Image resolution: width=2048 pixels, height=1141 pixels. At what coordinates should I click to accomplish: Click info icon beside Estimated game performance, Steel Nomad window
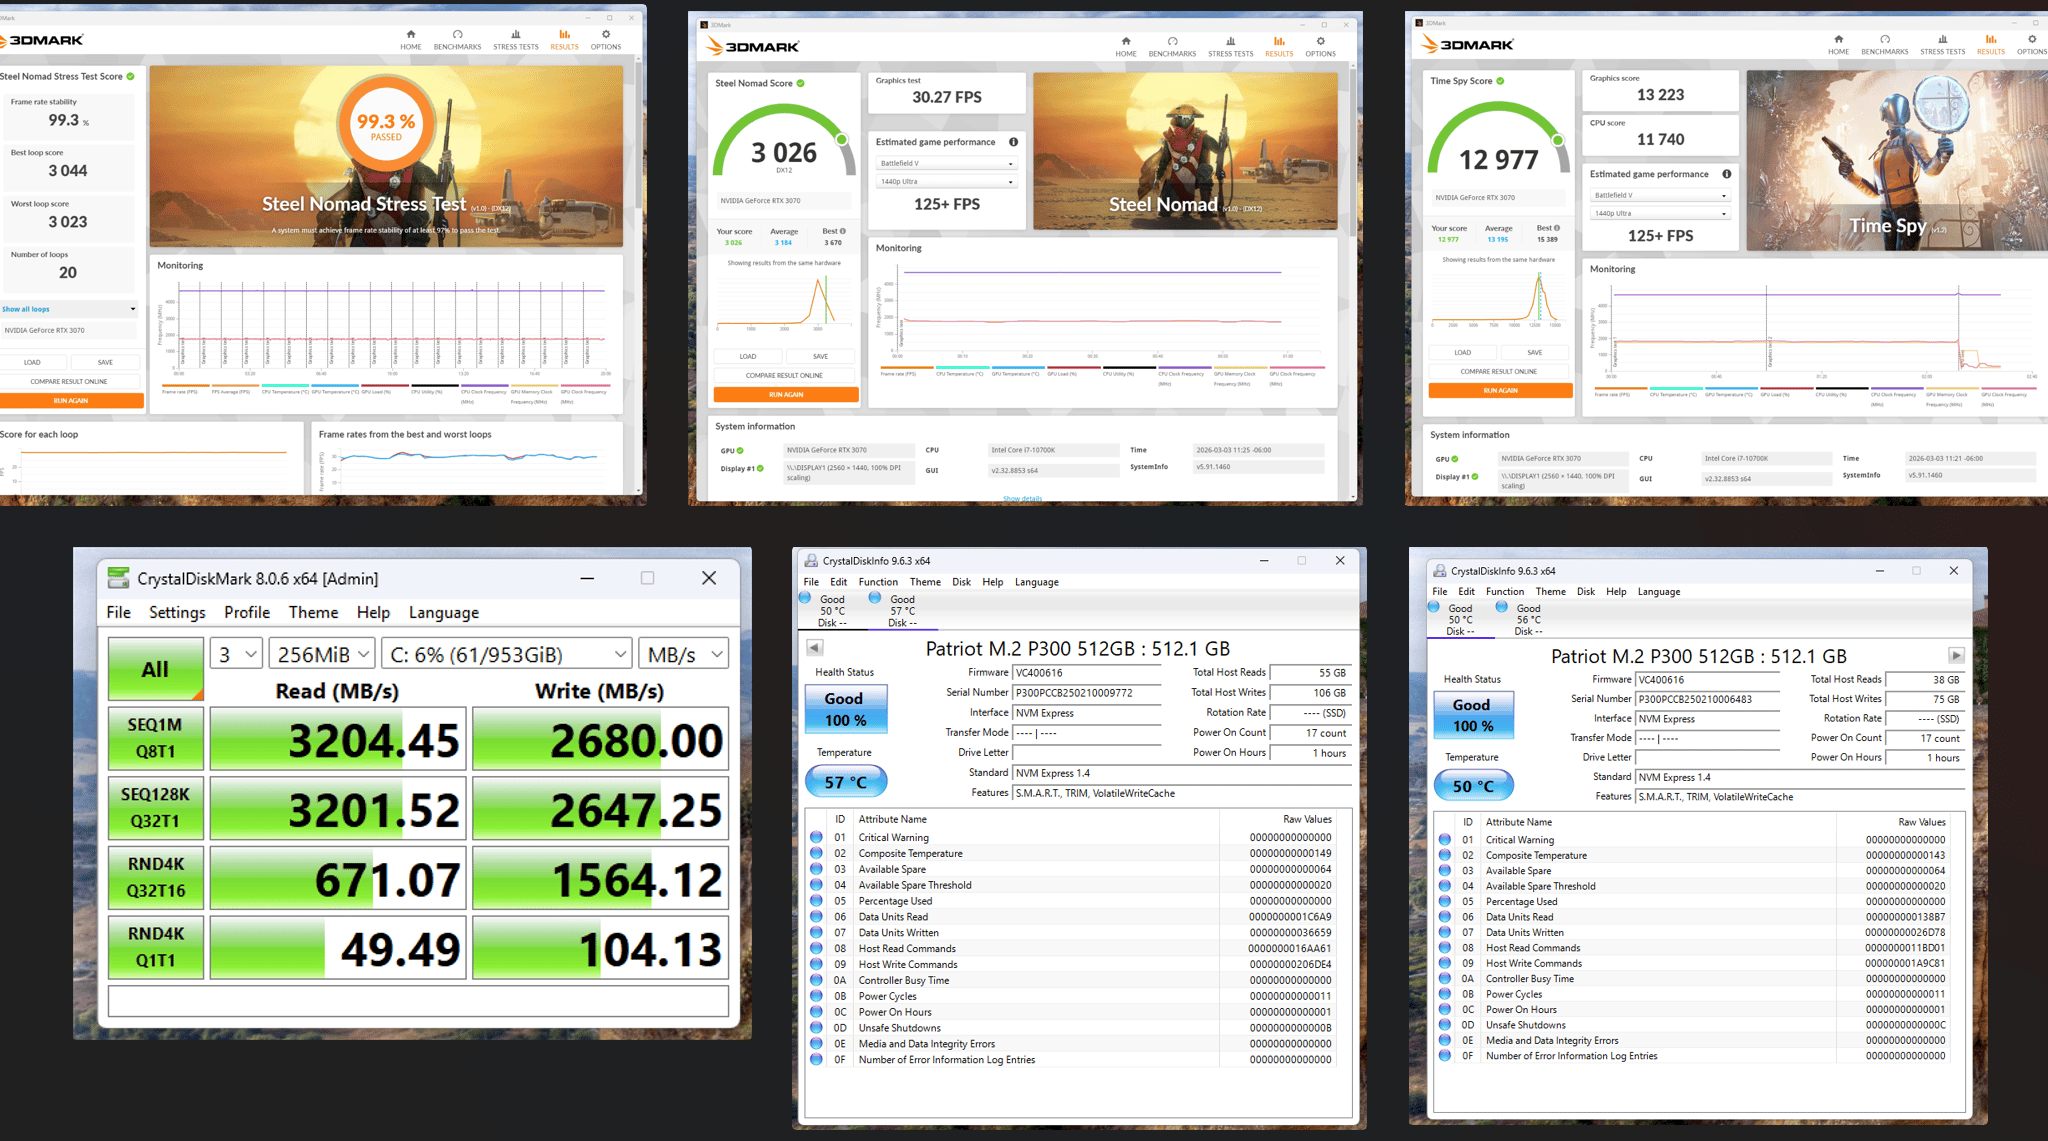[1013, 142]
